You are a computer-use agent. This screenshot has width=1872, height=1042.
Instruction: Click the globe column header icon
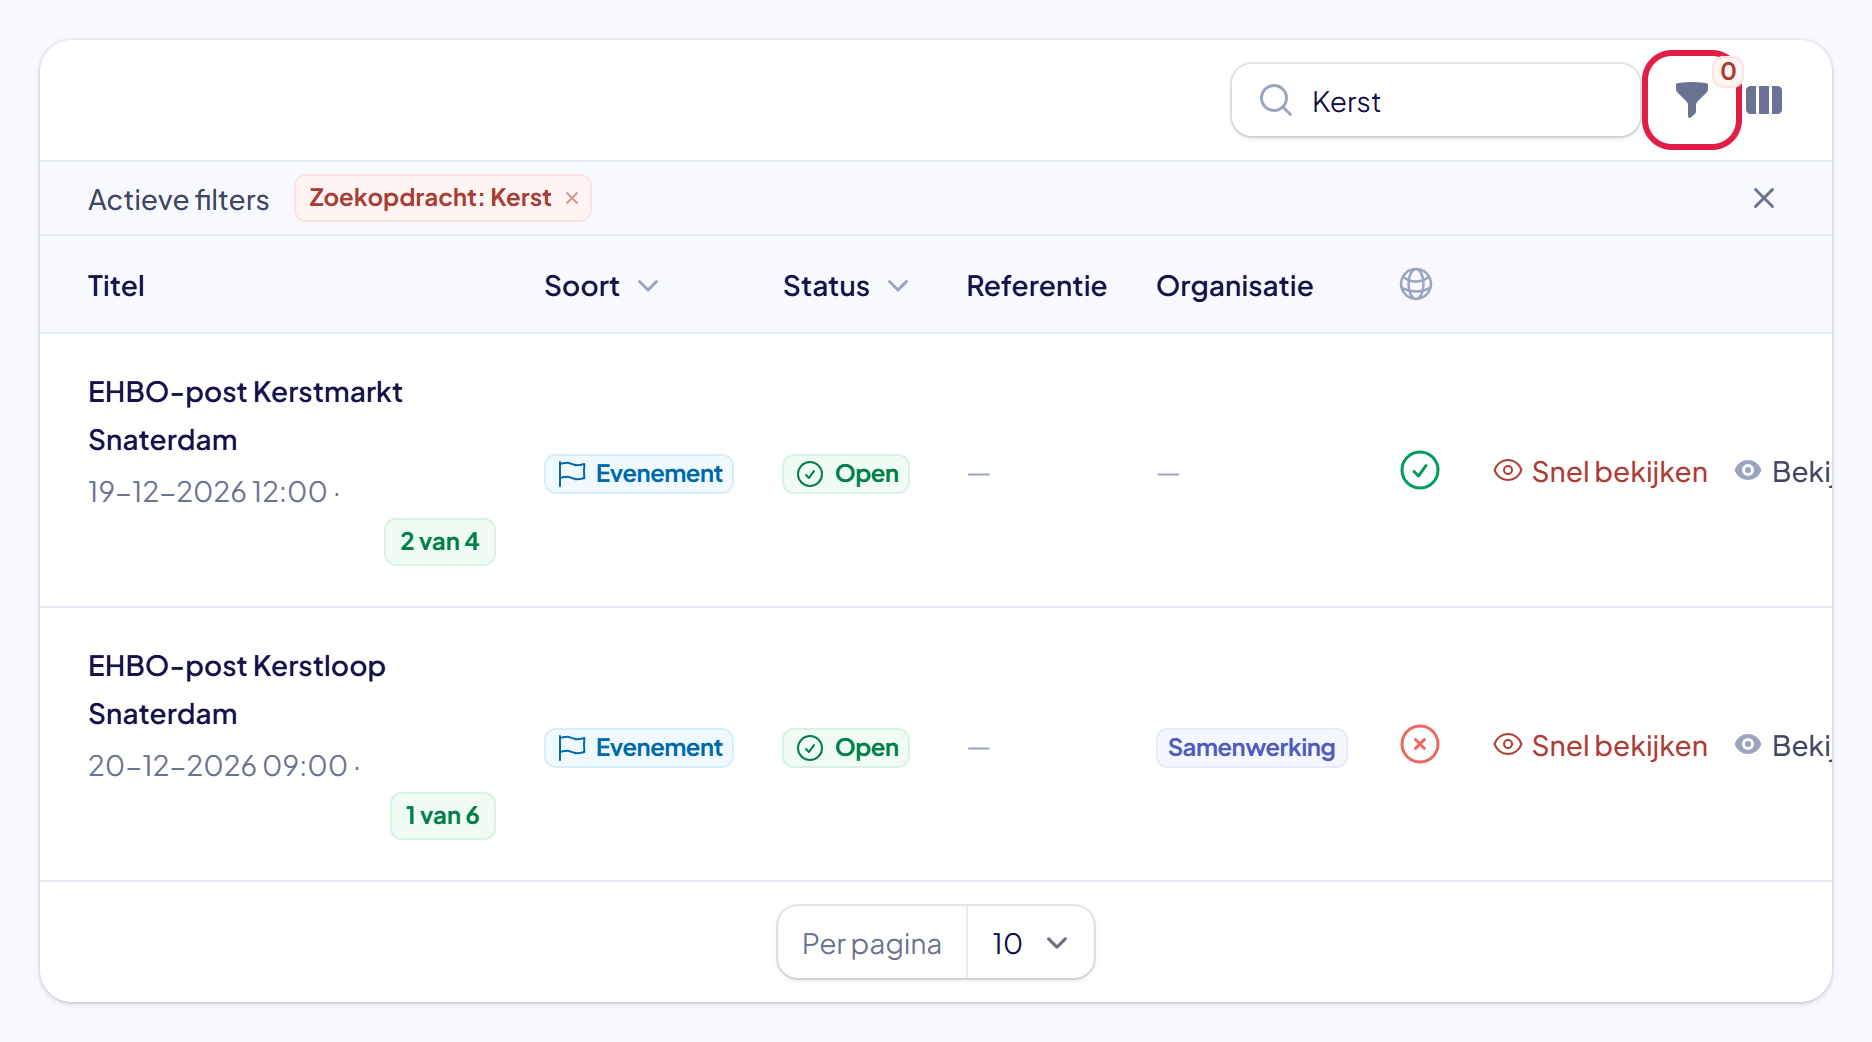click(x=1416, y=284)
